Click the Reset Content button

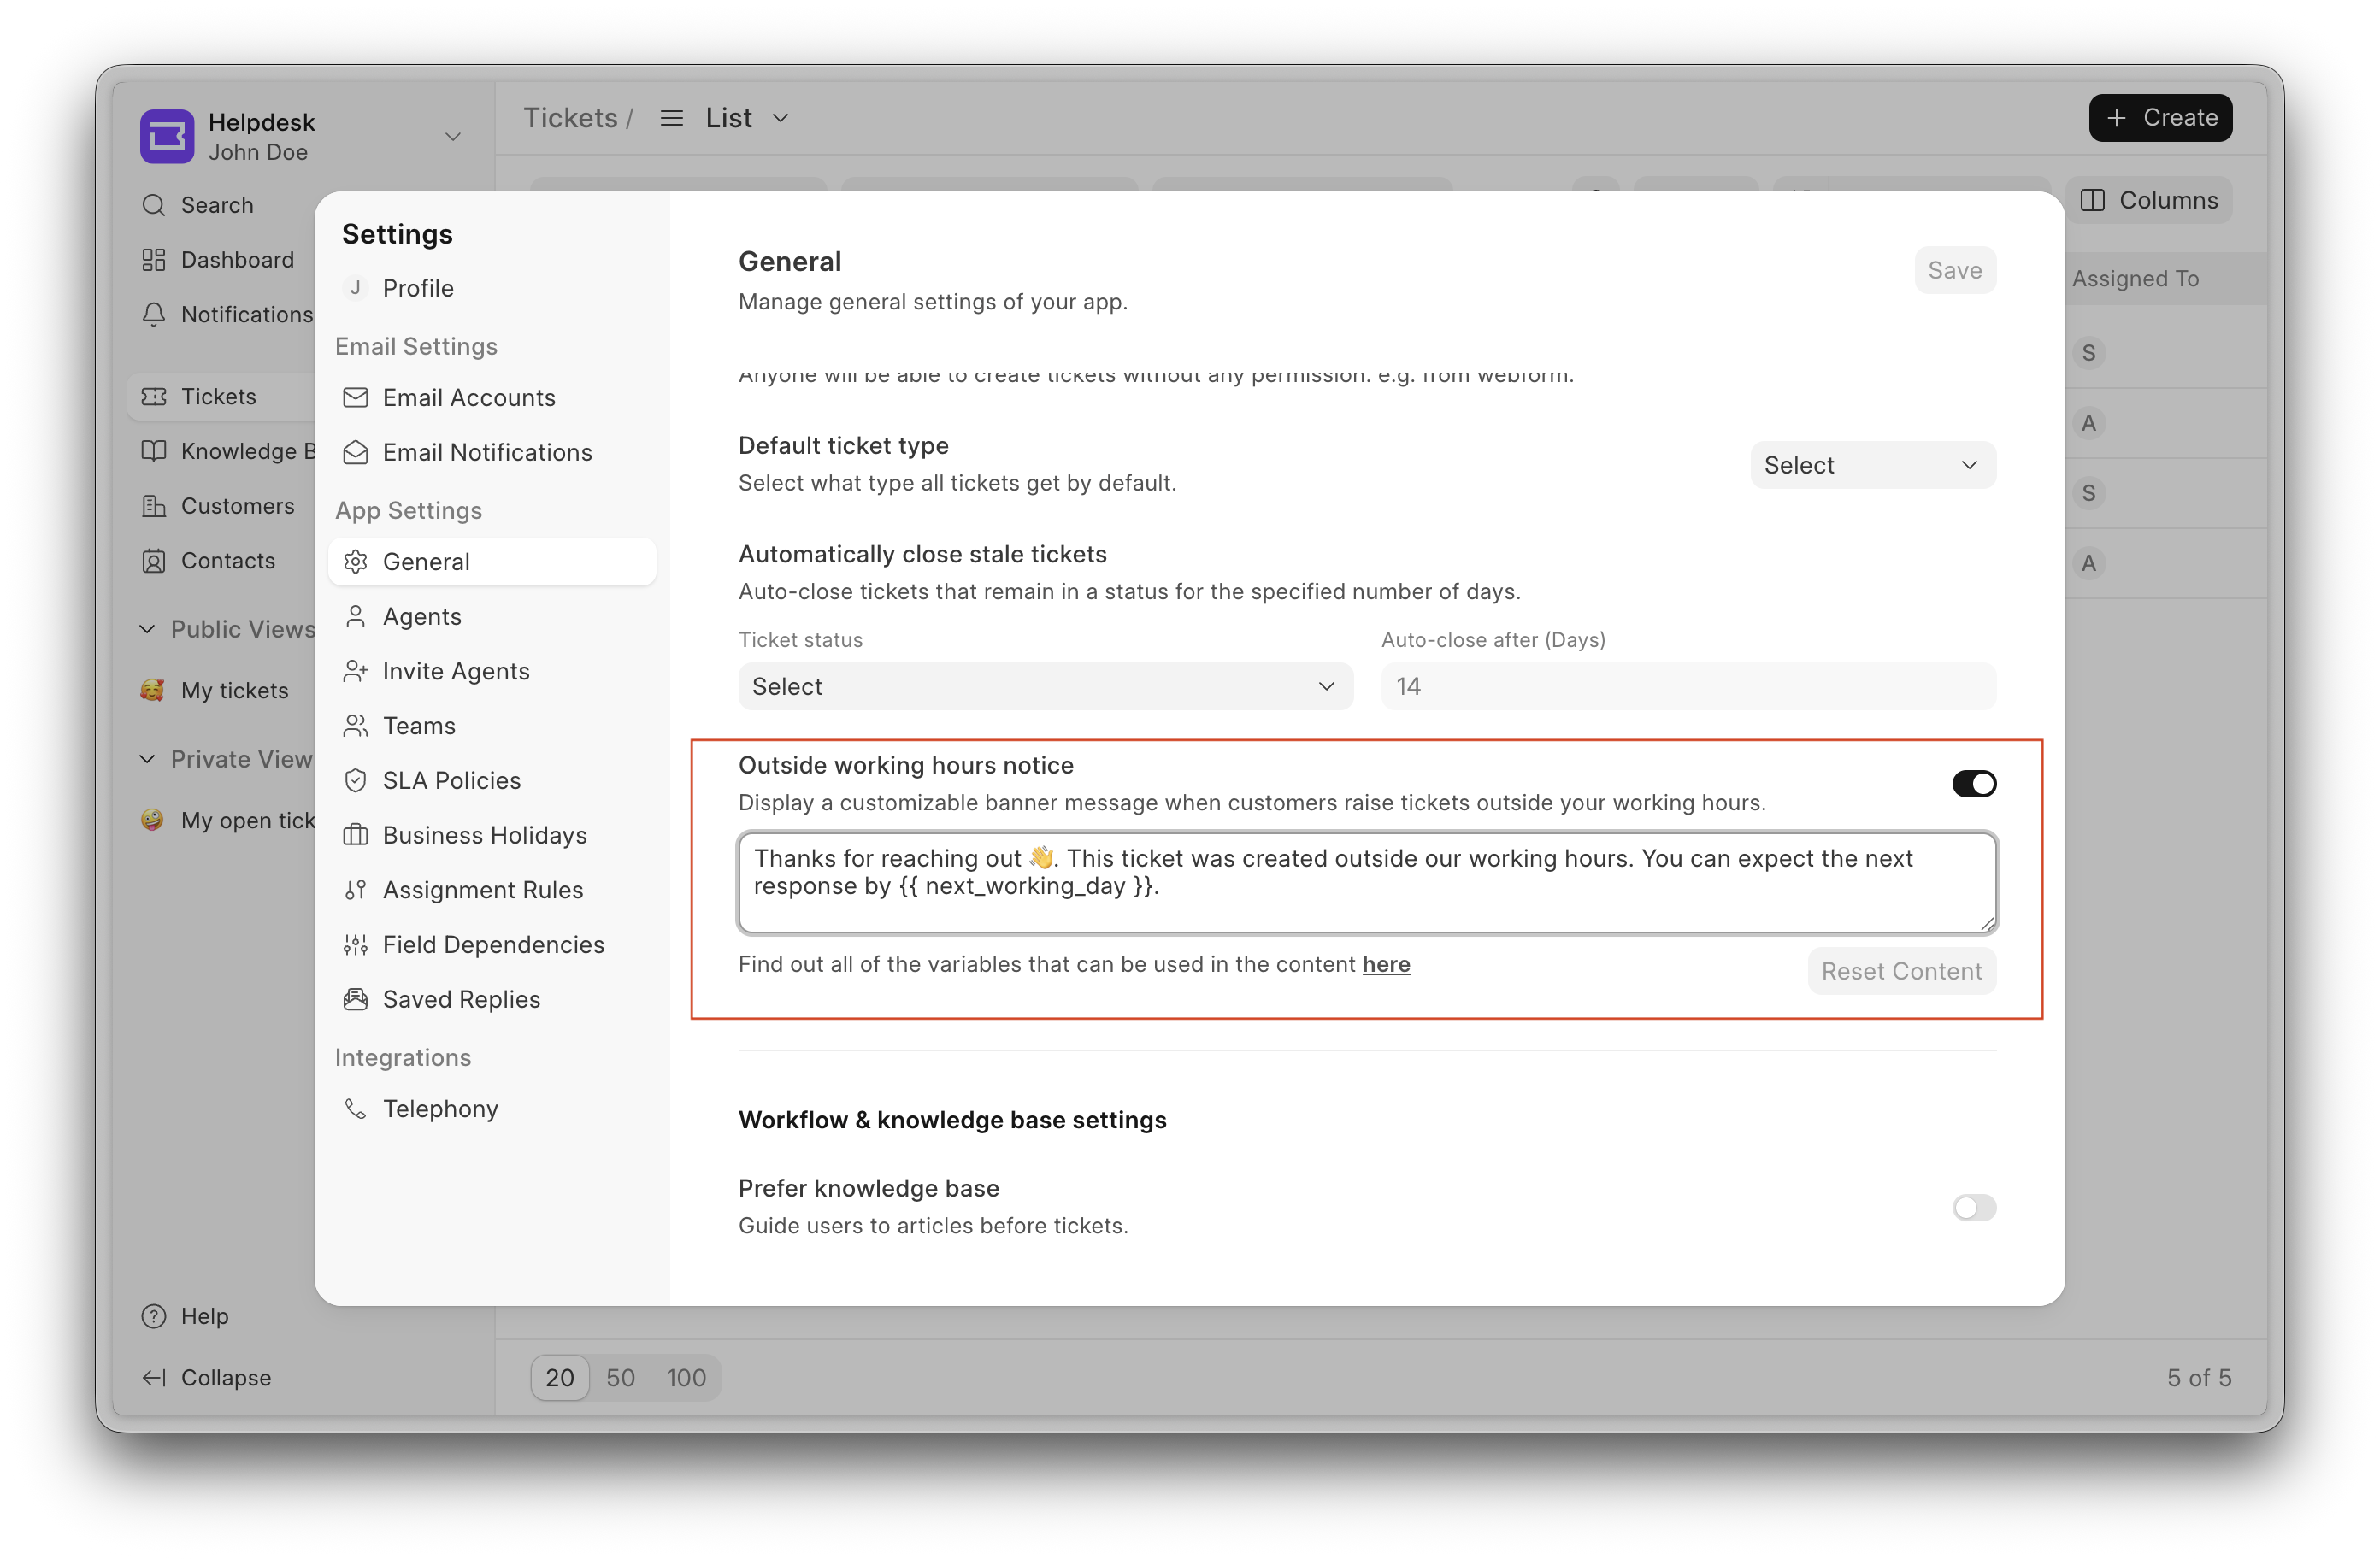(1901, 971)
